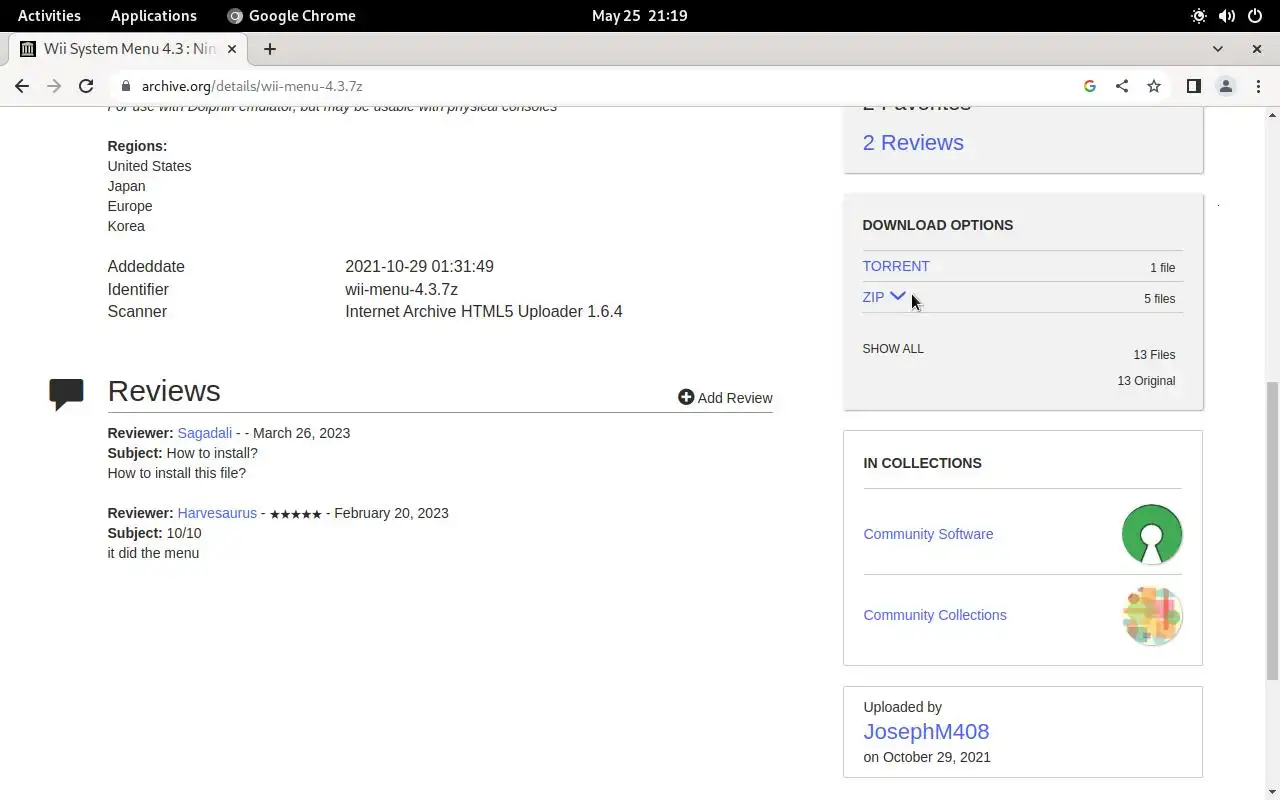Open reviewer Sagadali's profile
The height and width of the screenshot is (800, 1280).
pos(204,433)
